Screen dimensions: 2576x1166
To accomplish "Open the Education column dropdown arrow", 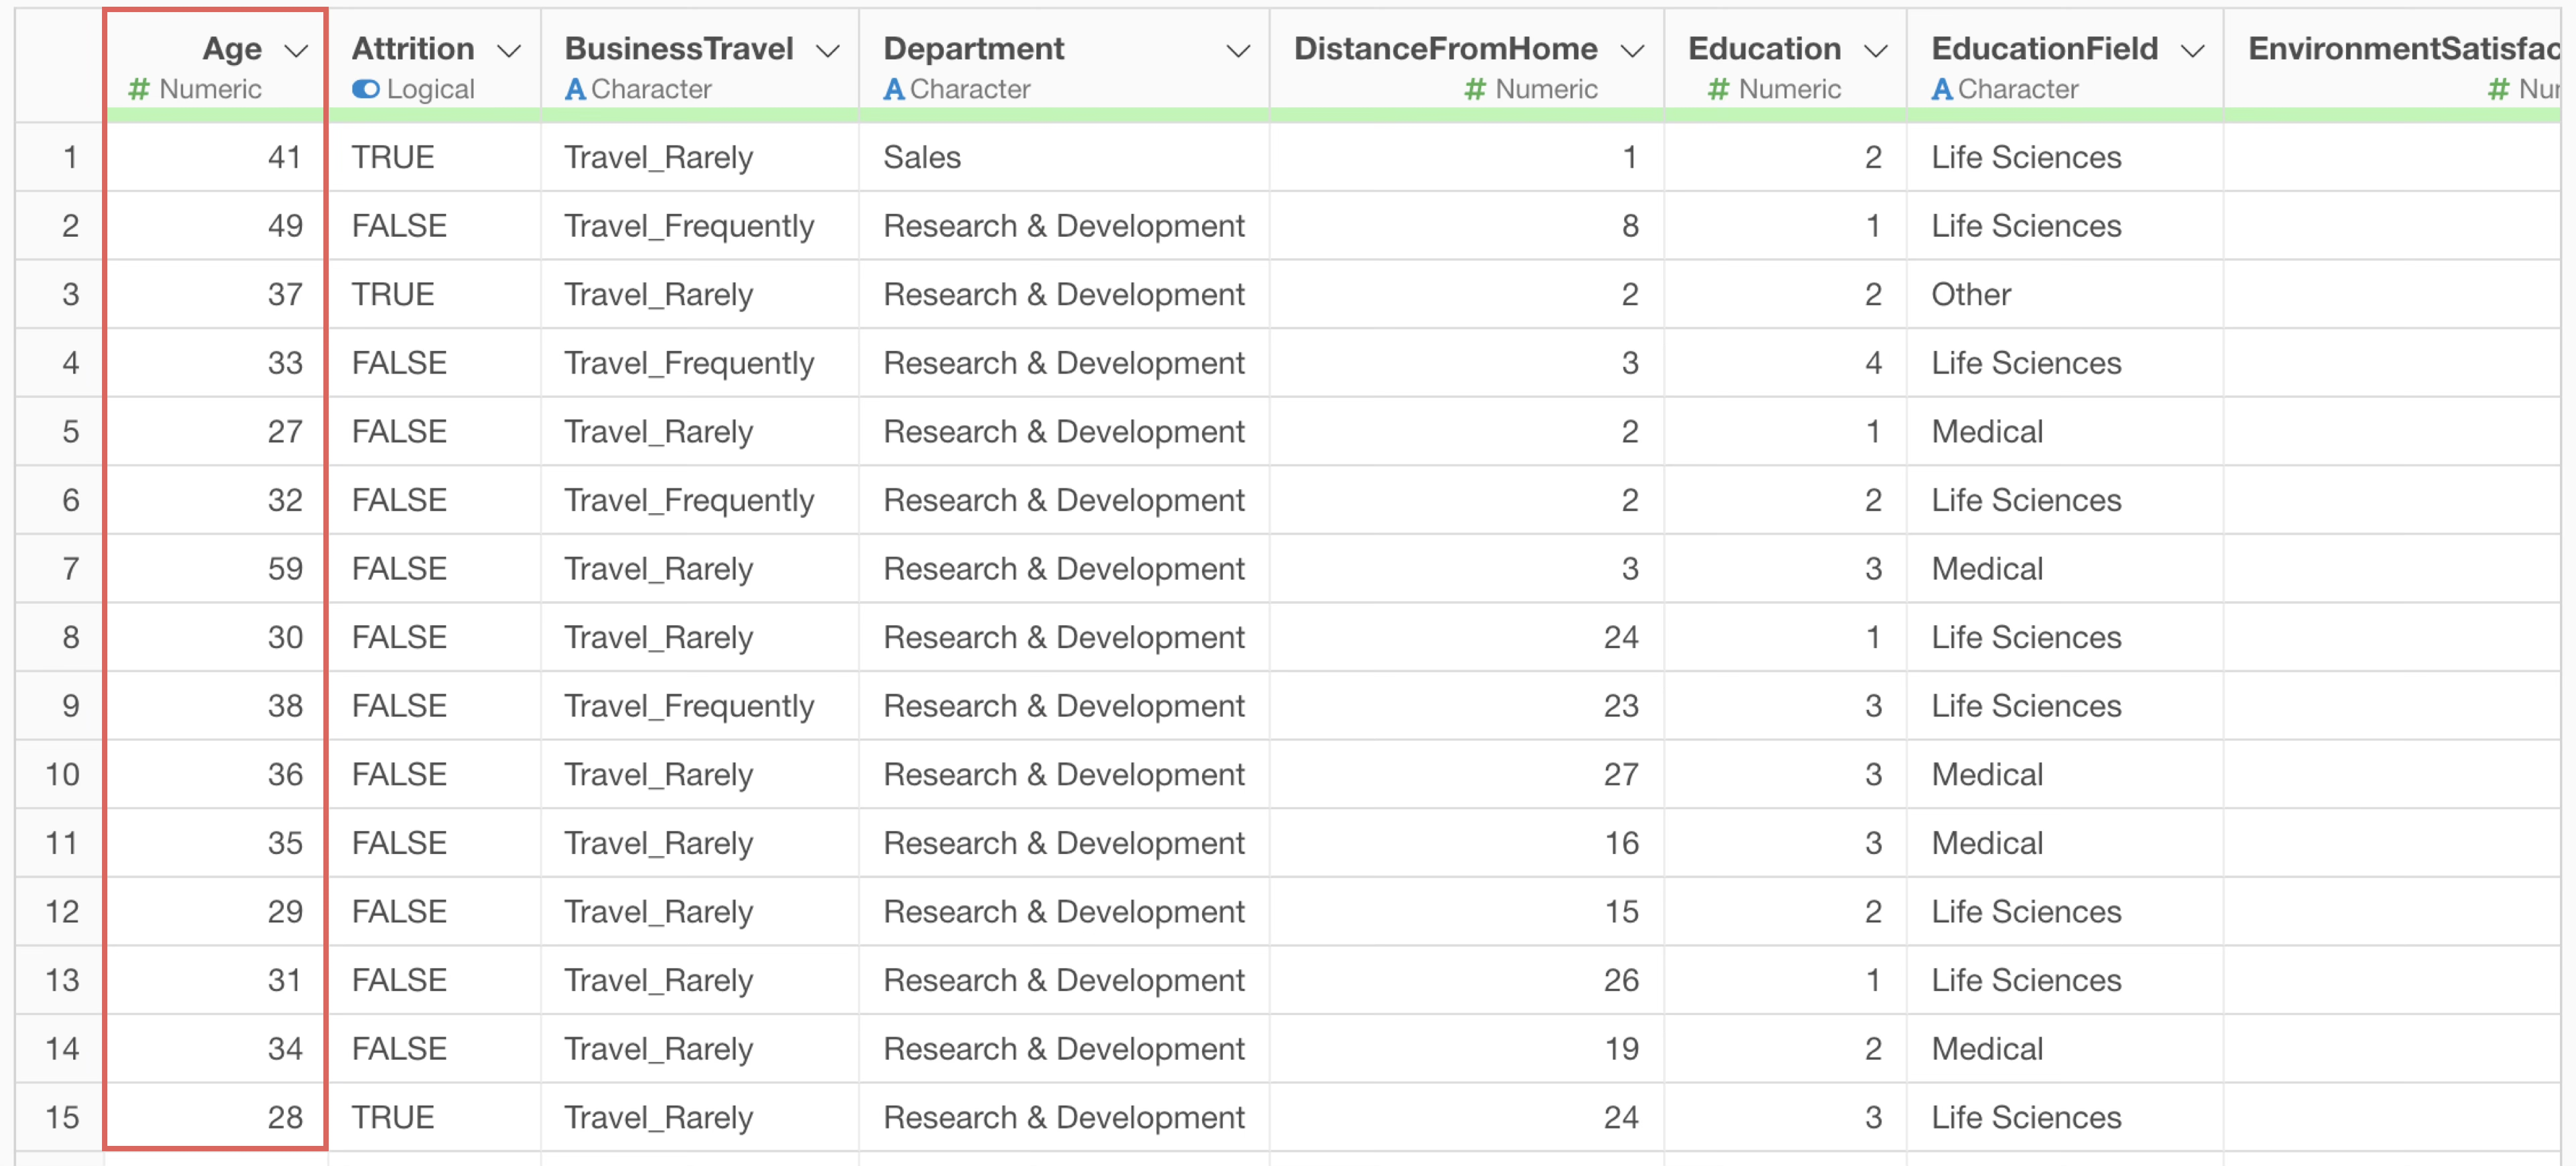I will [x=1877, y=51].
